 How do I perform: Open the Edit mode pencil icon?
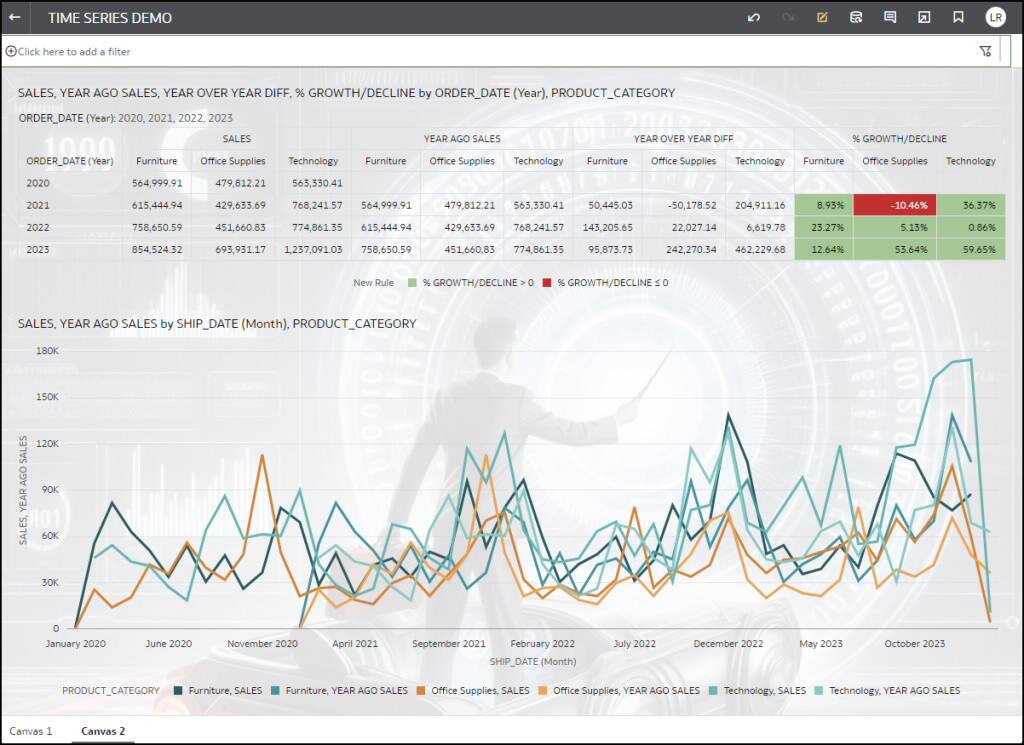[822, 17]
